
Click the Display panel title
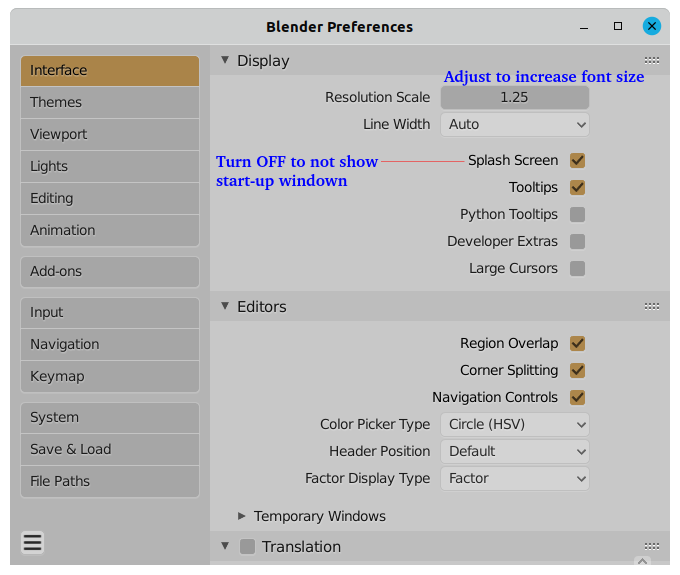[263, 61]
